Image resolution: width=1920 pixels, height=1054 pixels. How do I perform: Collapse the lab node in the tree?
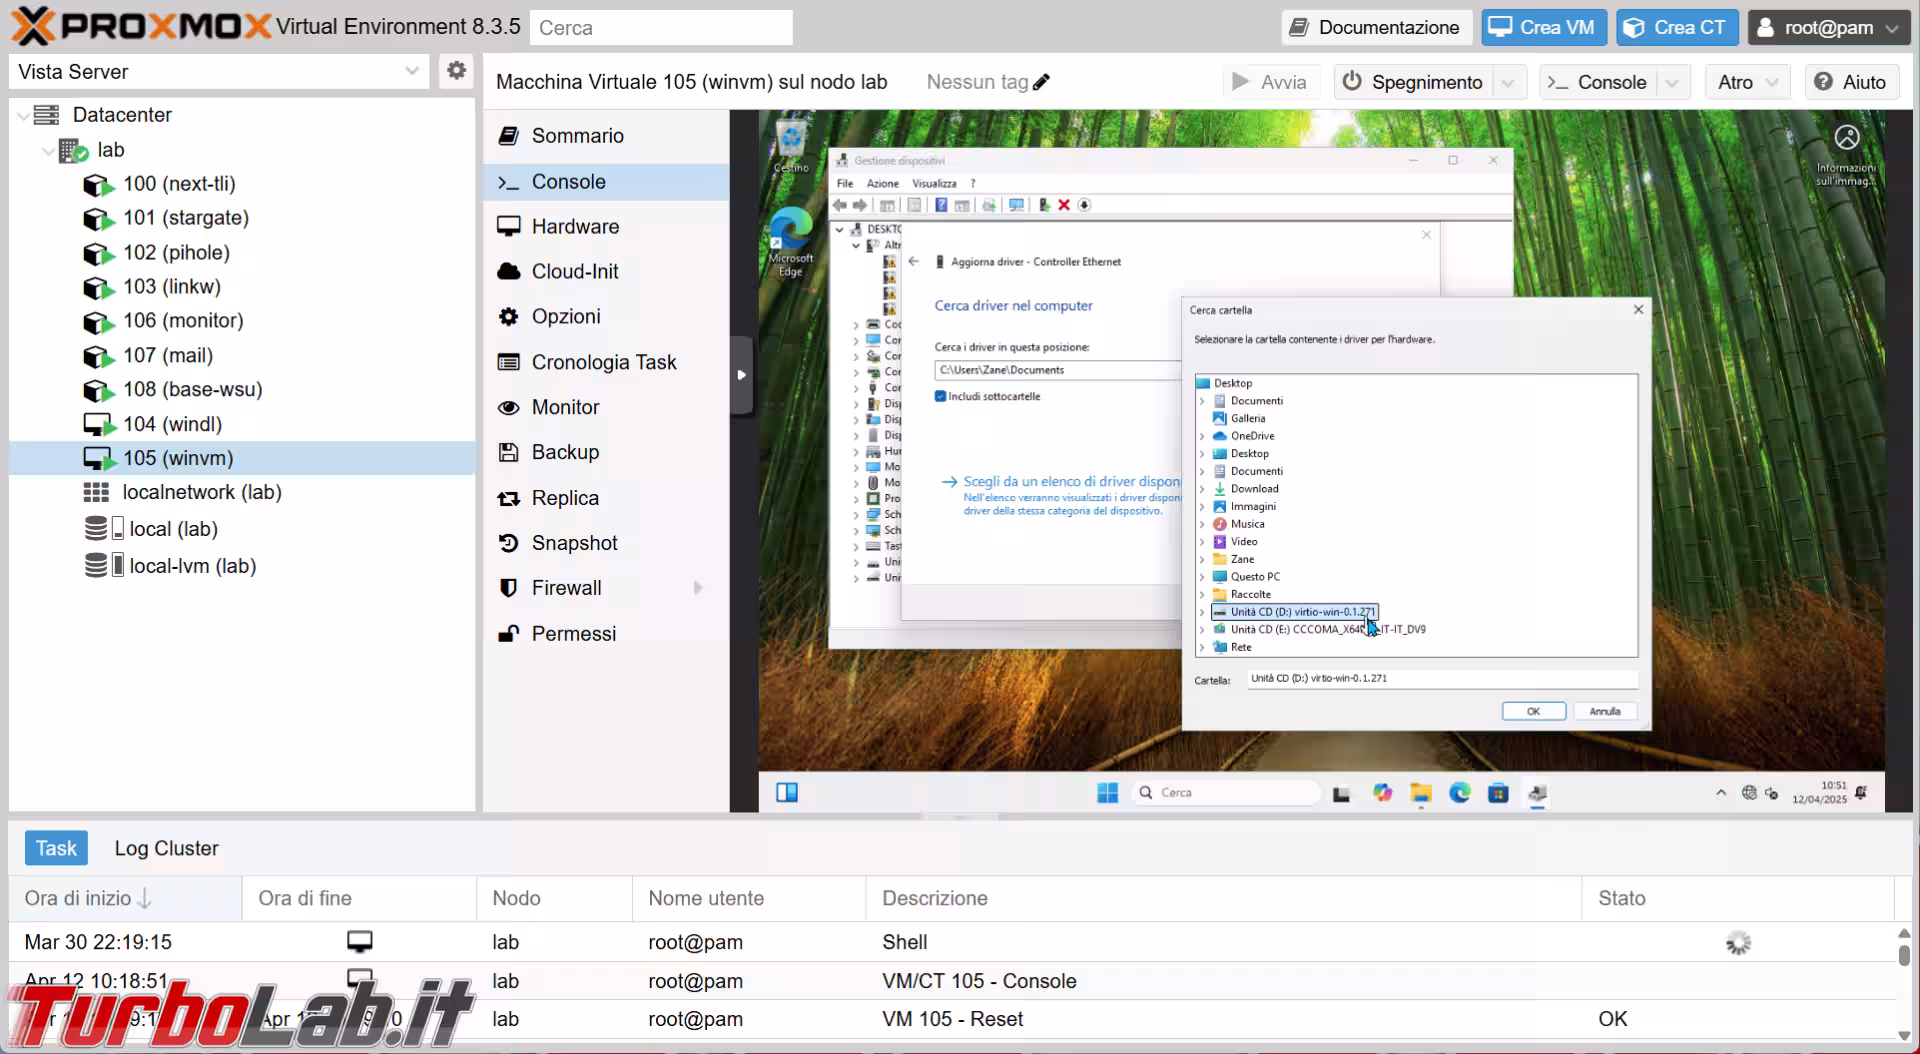tap(48, 151)
